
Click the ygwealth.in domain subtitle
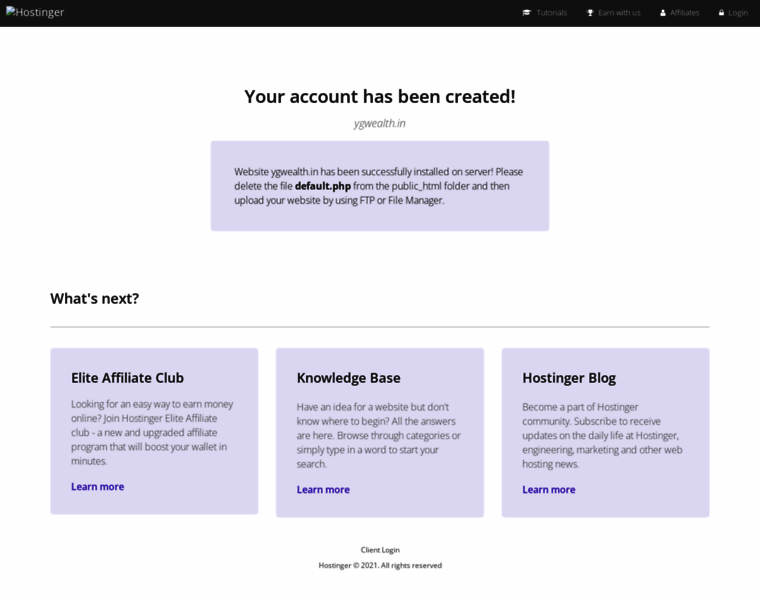coord(380,123)
